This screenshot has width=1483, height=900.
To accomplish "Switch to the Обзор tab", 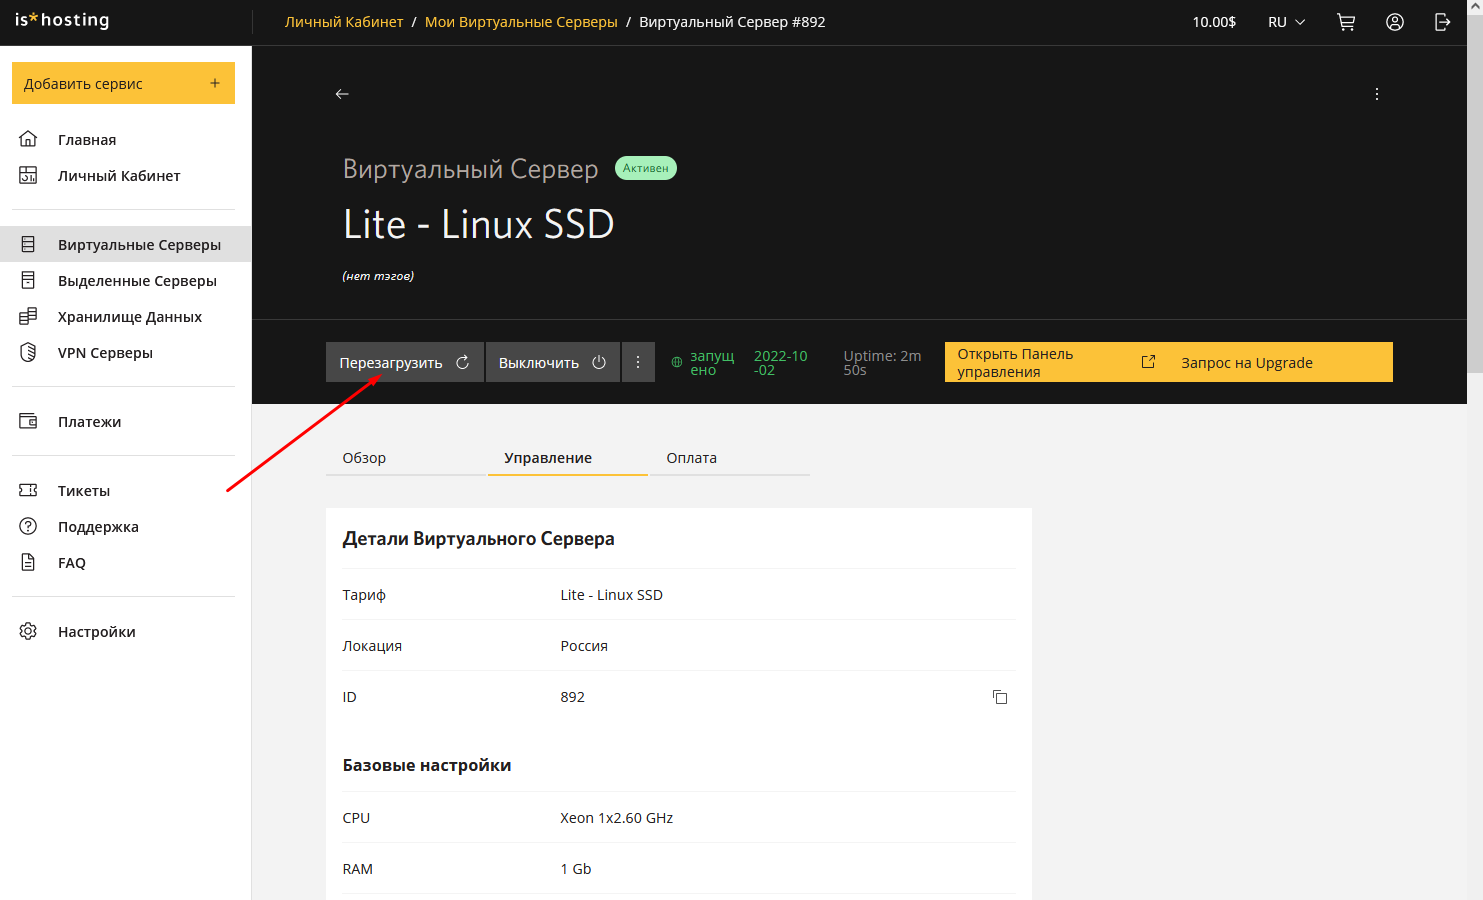I will tap(364, 457).
